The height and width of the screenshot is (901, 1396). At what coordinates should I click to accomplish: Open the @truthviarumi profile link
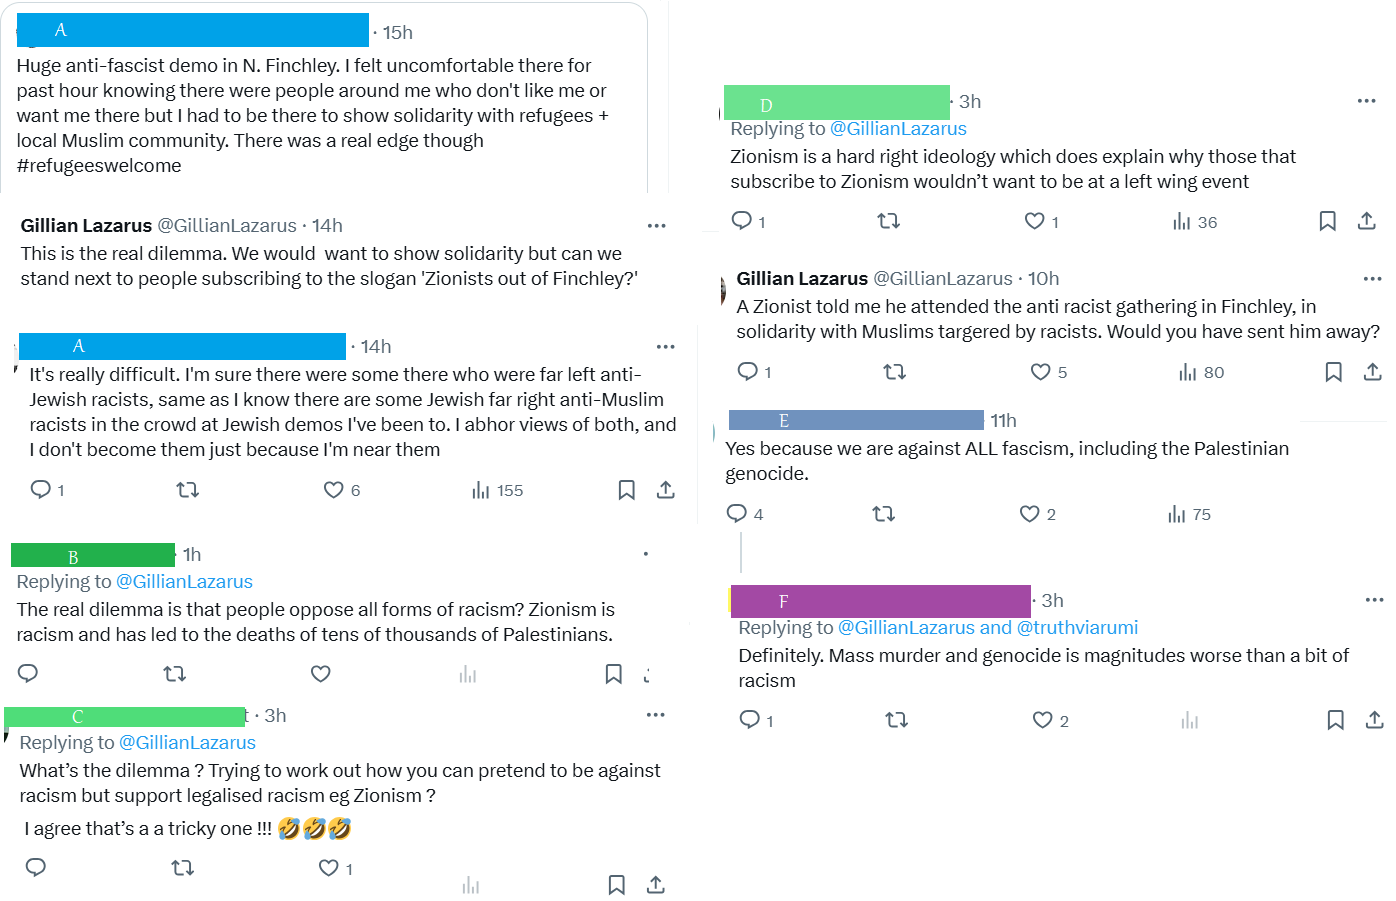tap(1077, 628)
